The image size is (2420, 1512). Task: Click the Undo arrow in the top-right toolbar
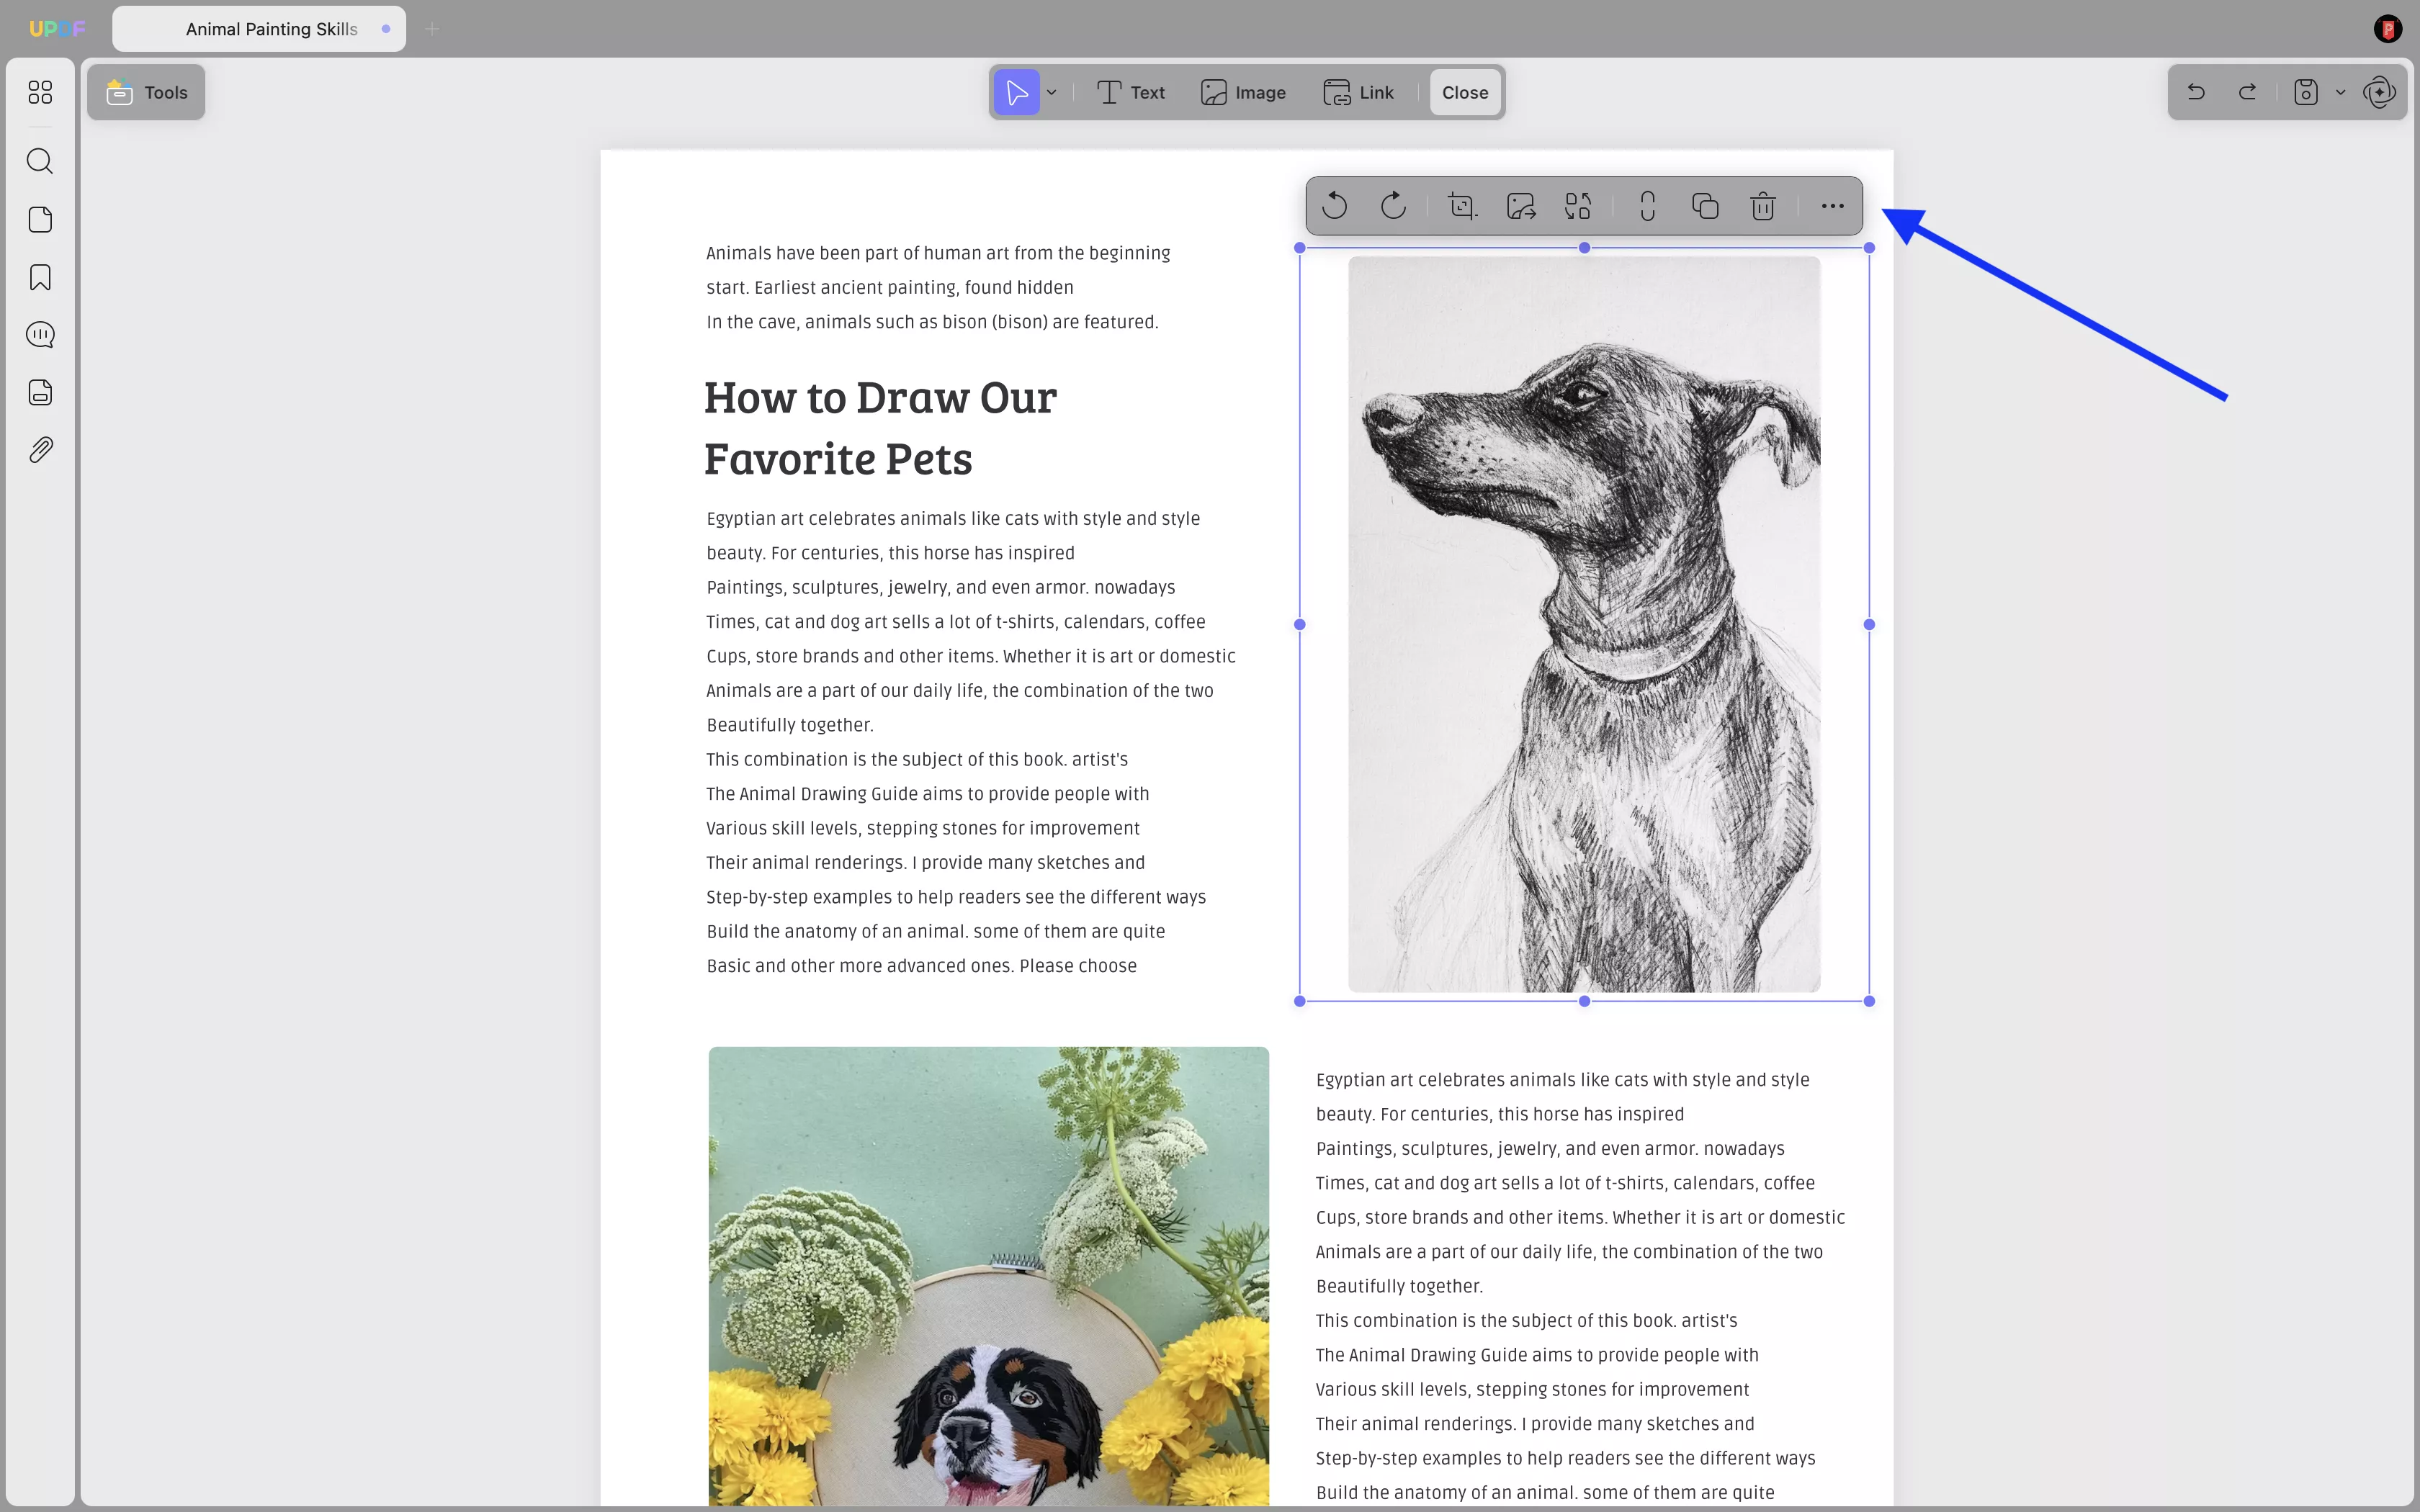pos(2196,92)
